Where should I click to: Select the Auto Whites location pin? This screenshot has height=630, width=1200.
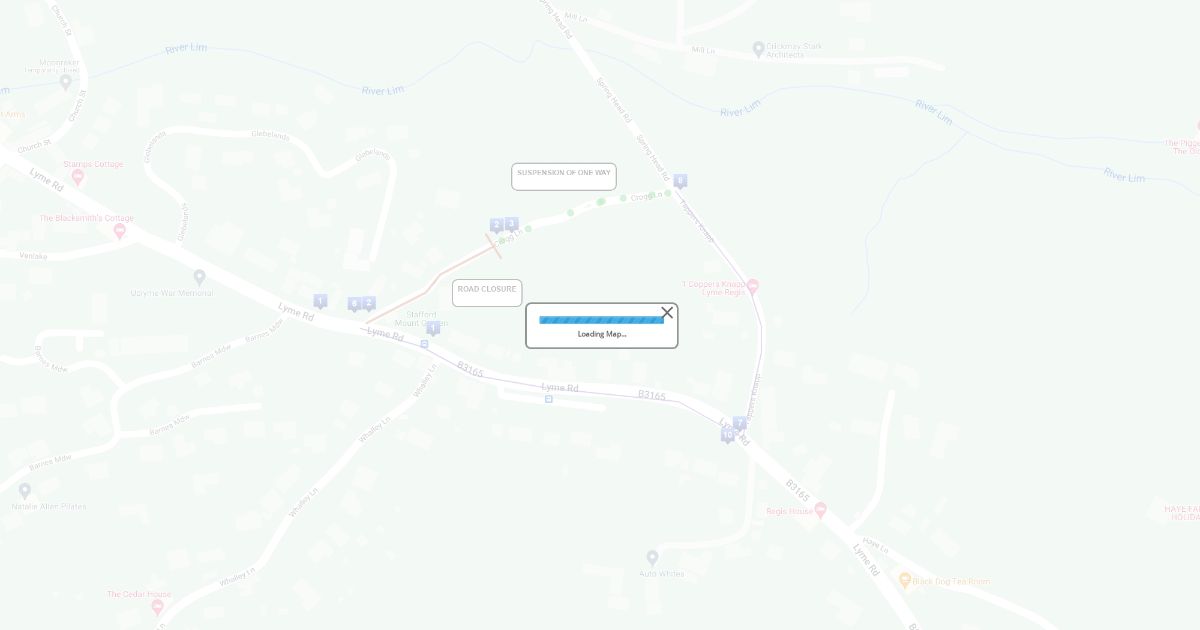click(652, 557)
